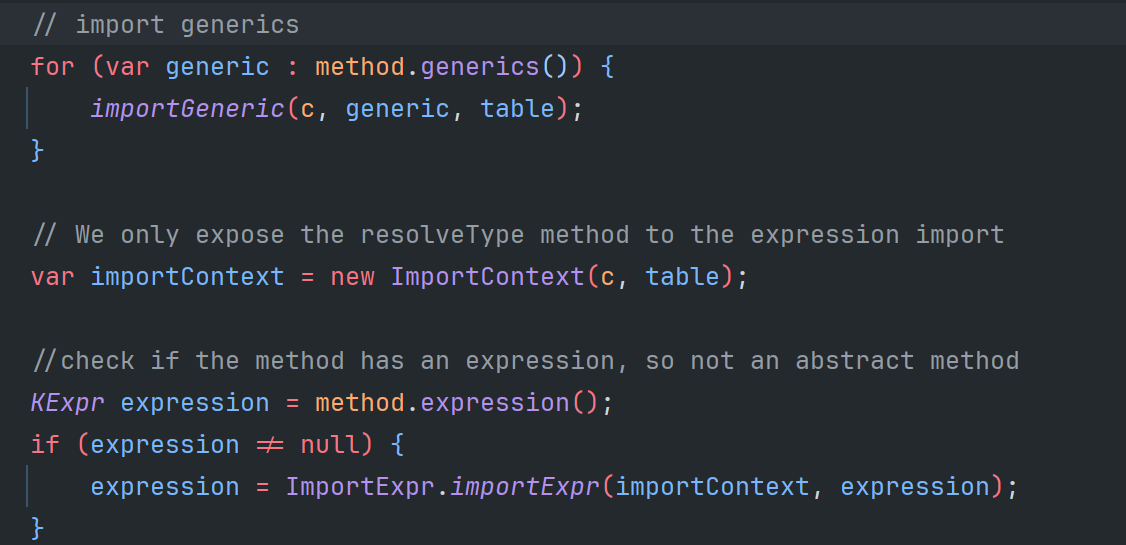Click the importContext variable declaration

pyautogui.click(x=187, y=277)
